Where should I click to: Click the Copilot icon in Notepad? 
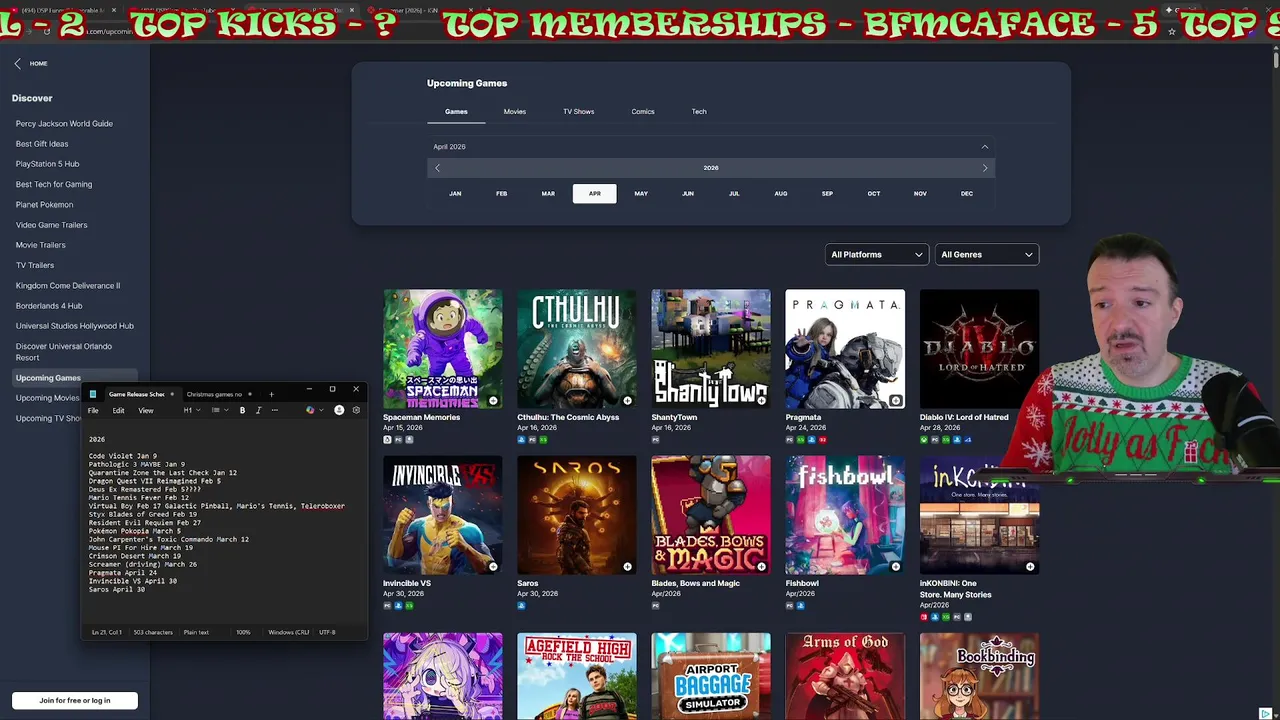pos(310,410)
